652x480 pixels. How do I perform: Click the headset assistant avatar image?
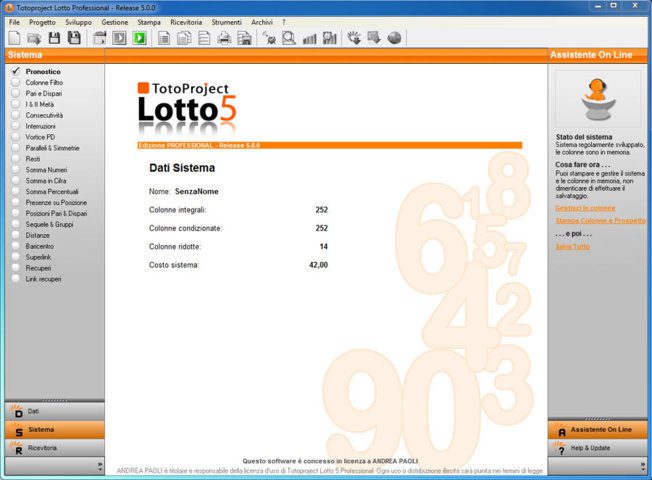coord(598,99)
